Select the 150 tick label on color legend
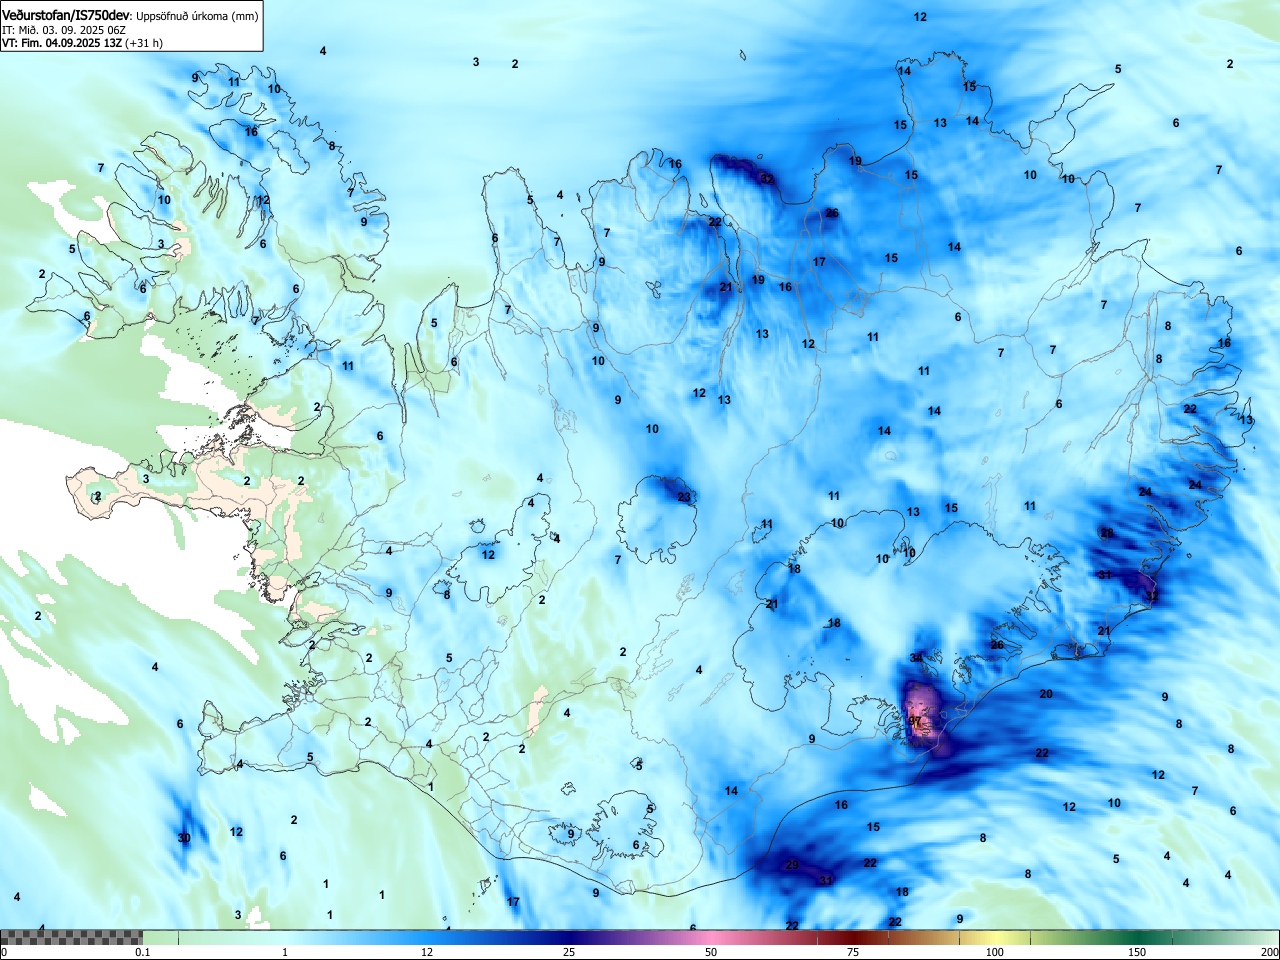The image size is (1280, 960). (x=1136, y=952)
